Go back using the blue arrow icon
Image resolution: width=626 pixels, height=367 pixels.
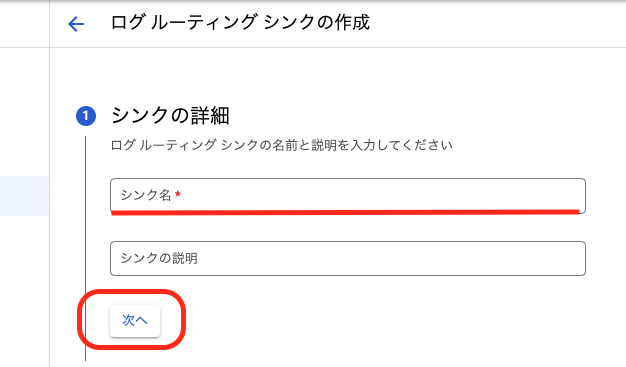76,24
